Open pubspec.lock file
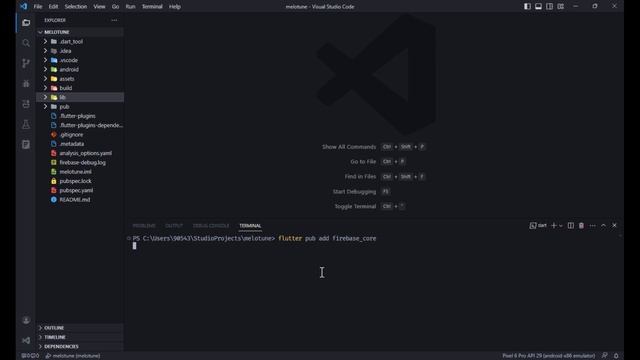The image size is (640, 360). tap(80, 181)
